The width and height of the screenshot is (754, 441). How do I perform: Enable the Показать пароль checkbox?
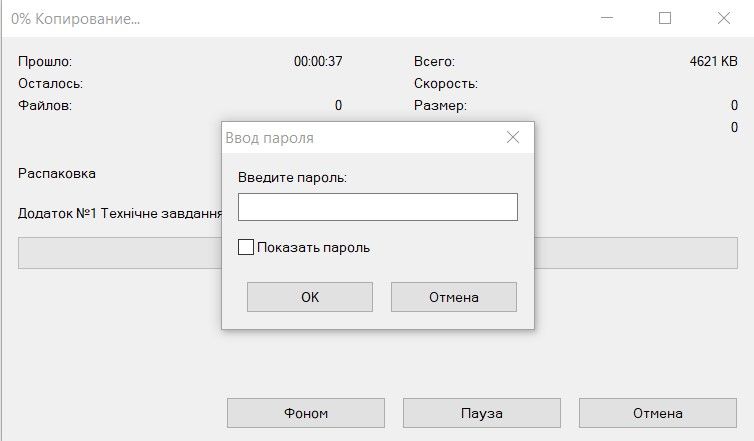pyautogui.click(x=246, y=247)
